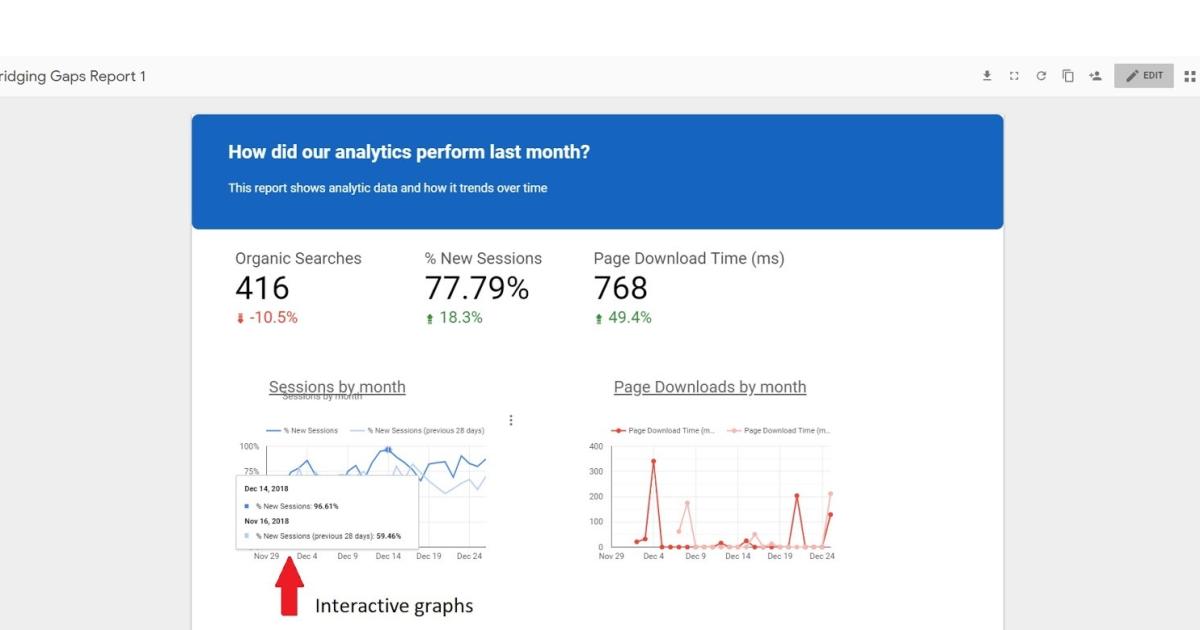Viewport: 1200px width, 630px height.
Task: Share report via add-person icon
Action: pos(1095,76)
